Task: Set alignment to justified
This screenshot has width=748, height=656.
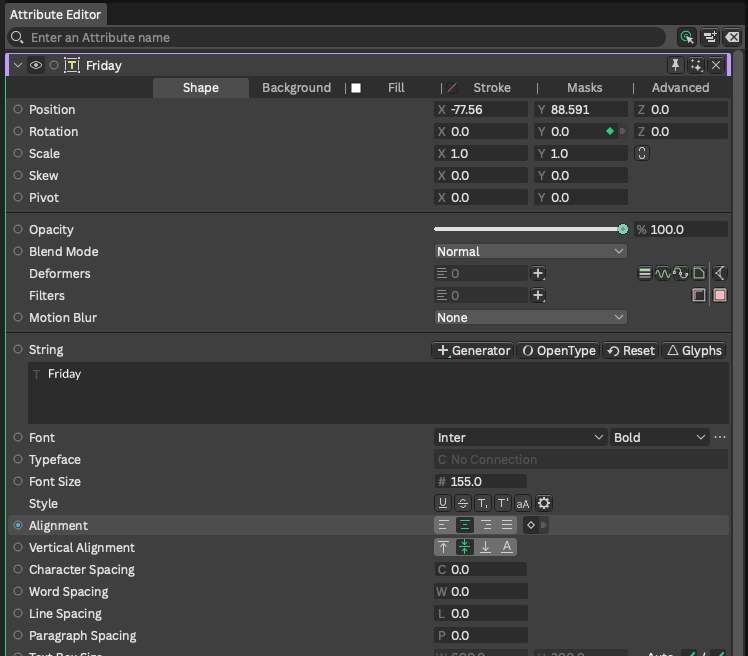Action: coord(507,525)
